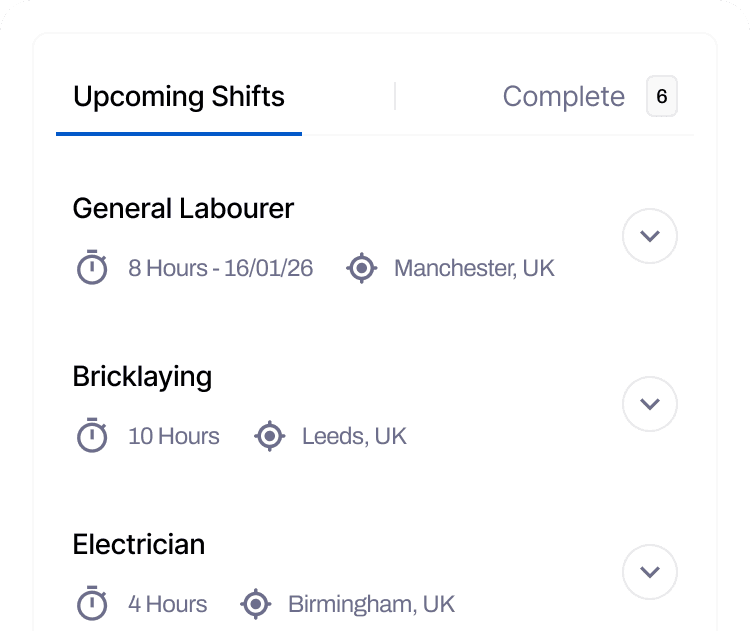Image resolution: width=750 pixels, height=631 pixels.
Task: Expand the Electrician shift details
Action: click(650, 573)
